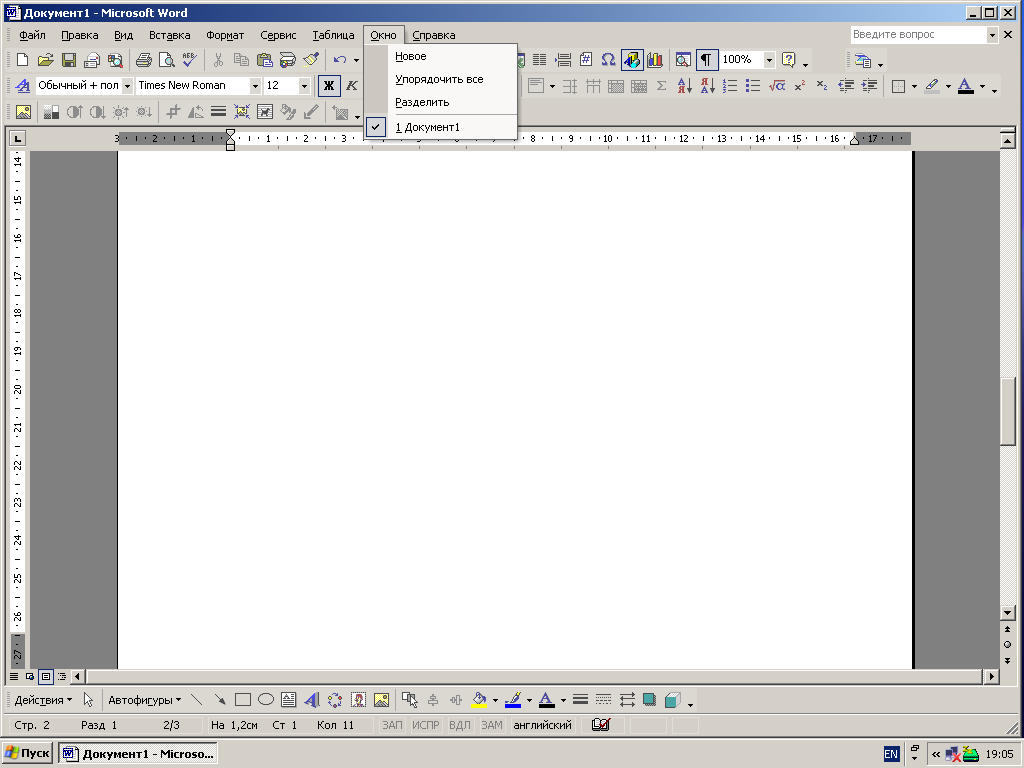Sort ascending A-Я icon
This screenshot has width=1024, height=768.
pos(684,86)
